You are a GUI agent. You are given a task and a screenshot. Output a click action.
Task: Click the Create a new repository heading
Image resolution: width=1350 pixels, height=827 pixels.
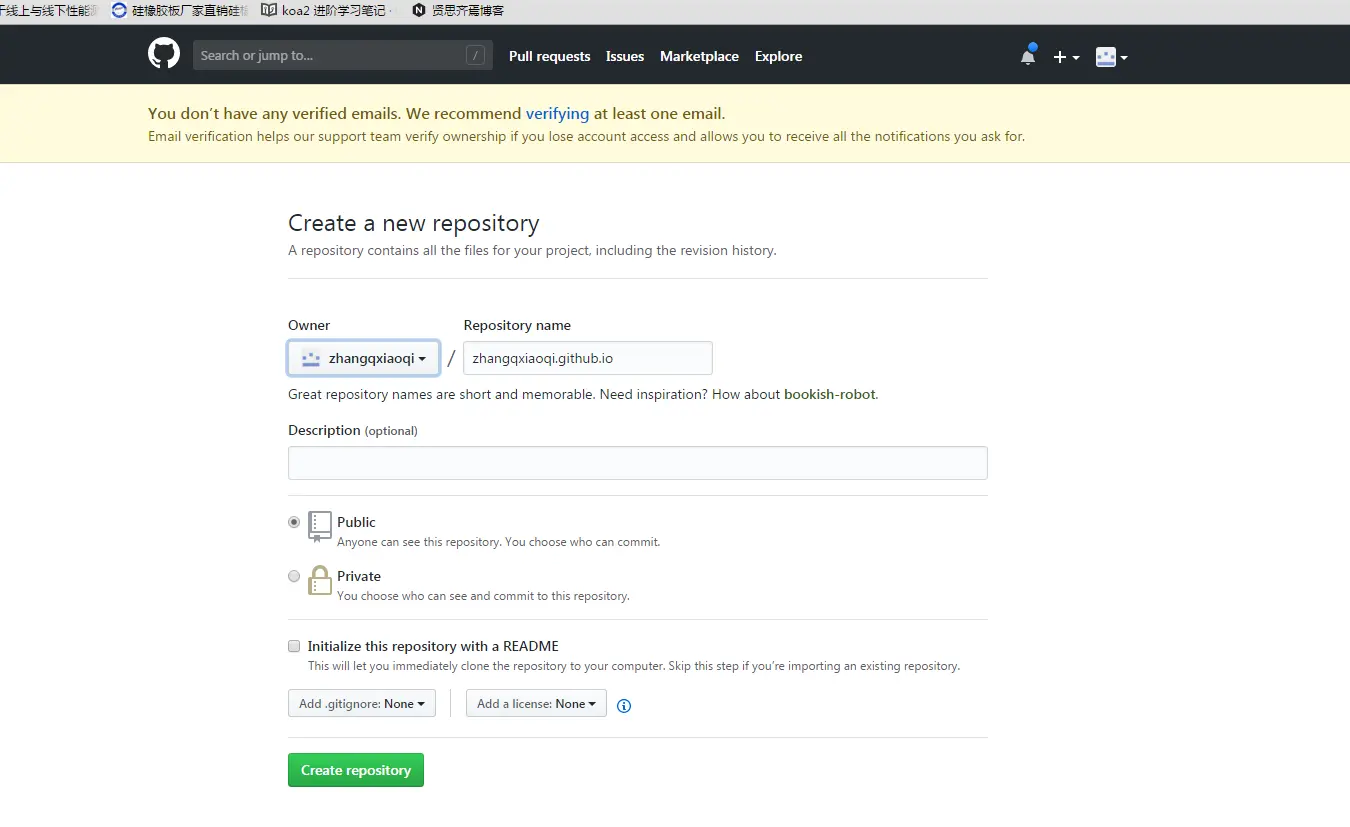(x=414, y=223)
